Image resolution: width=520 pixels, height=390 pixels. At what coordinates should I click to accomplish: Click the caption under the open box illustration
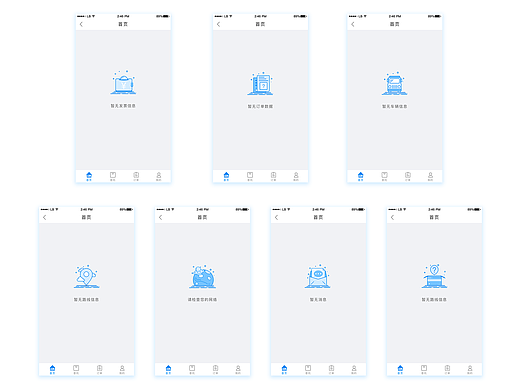coord(434,300)
